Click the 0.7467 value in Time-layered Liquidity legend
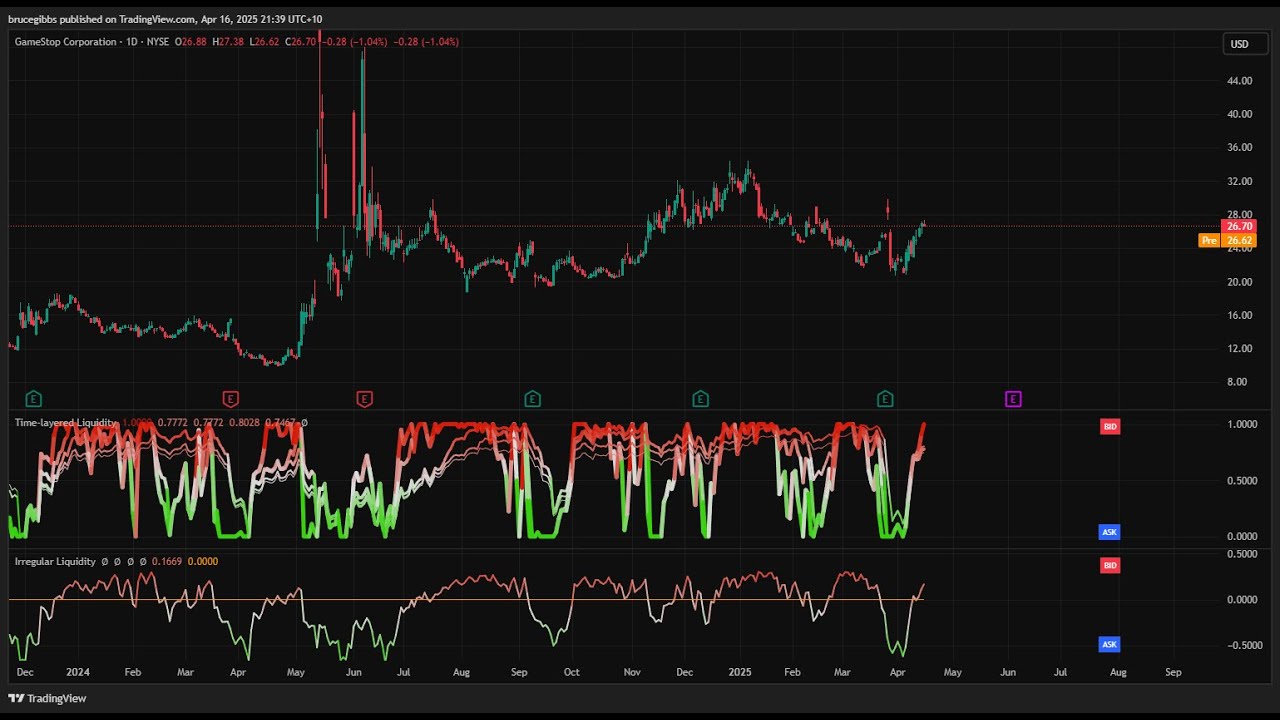The image size is (1280, 720). (x=282, y=423)
